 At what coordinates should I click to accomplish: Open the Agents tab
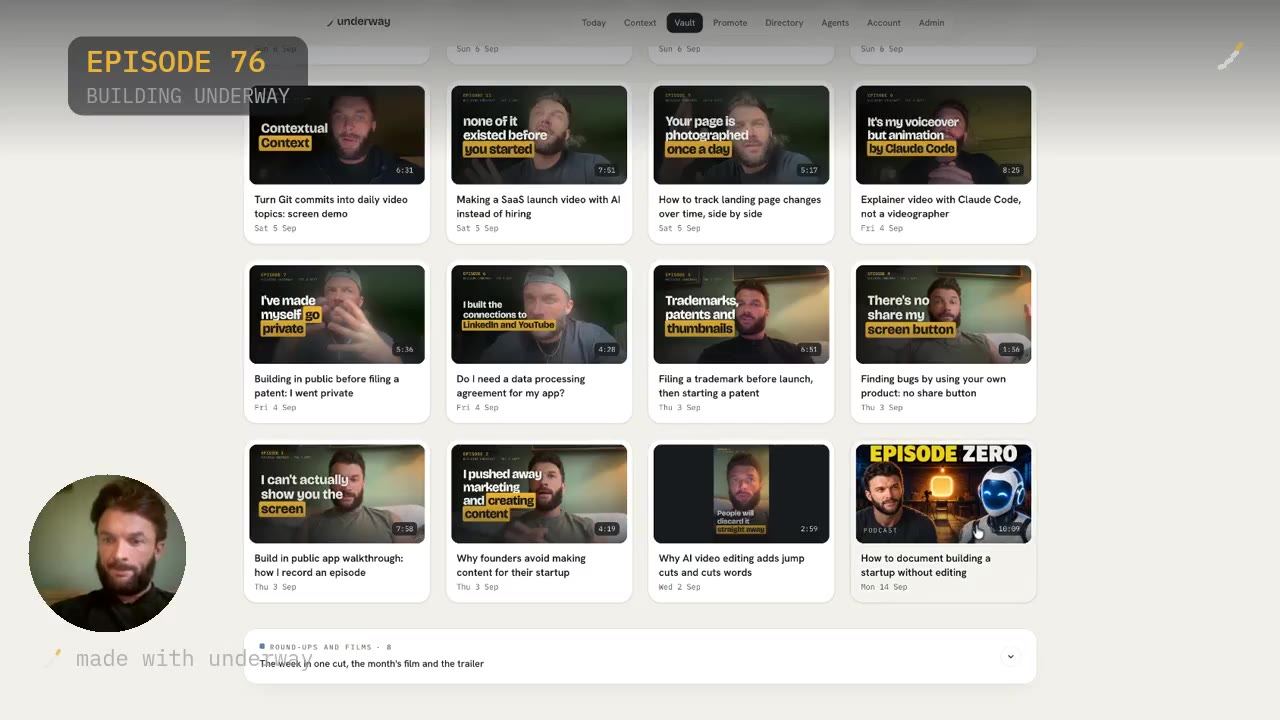(x=835, y=23)
